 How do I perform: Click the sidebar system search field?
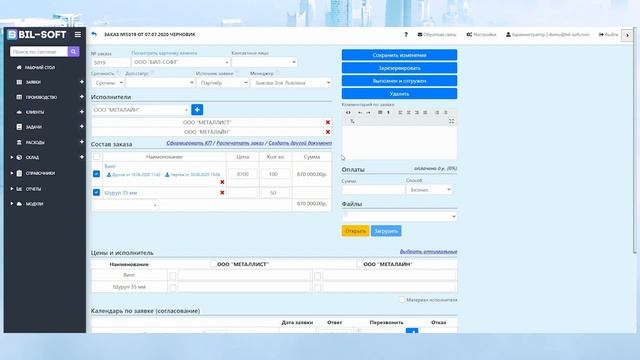click(39, 51)
